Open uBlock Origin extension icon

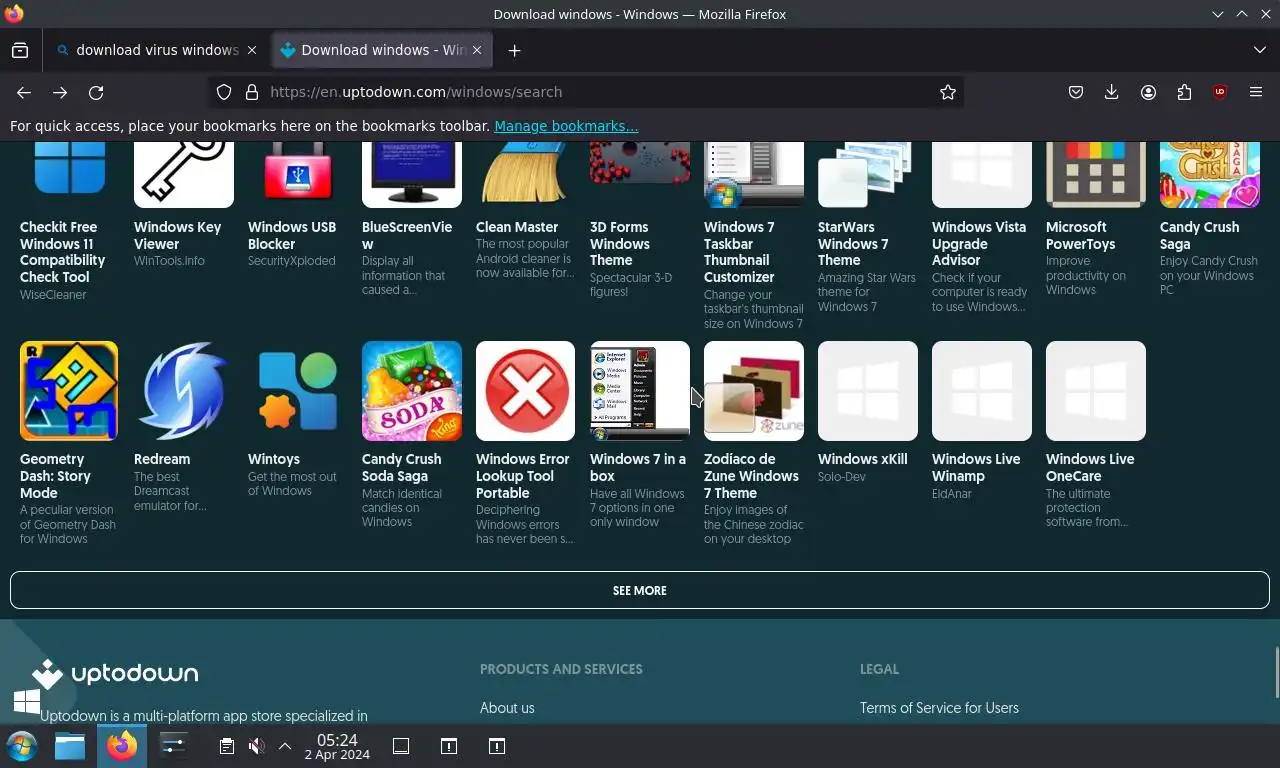[x=1219, y=92]
